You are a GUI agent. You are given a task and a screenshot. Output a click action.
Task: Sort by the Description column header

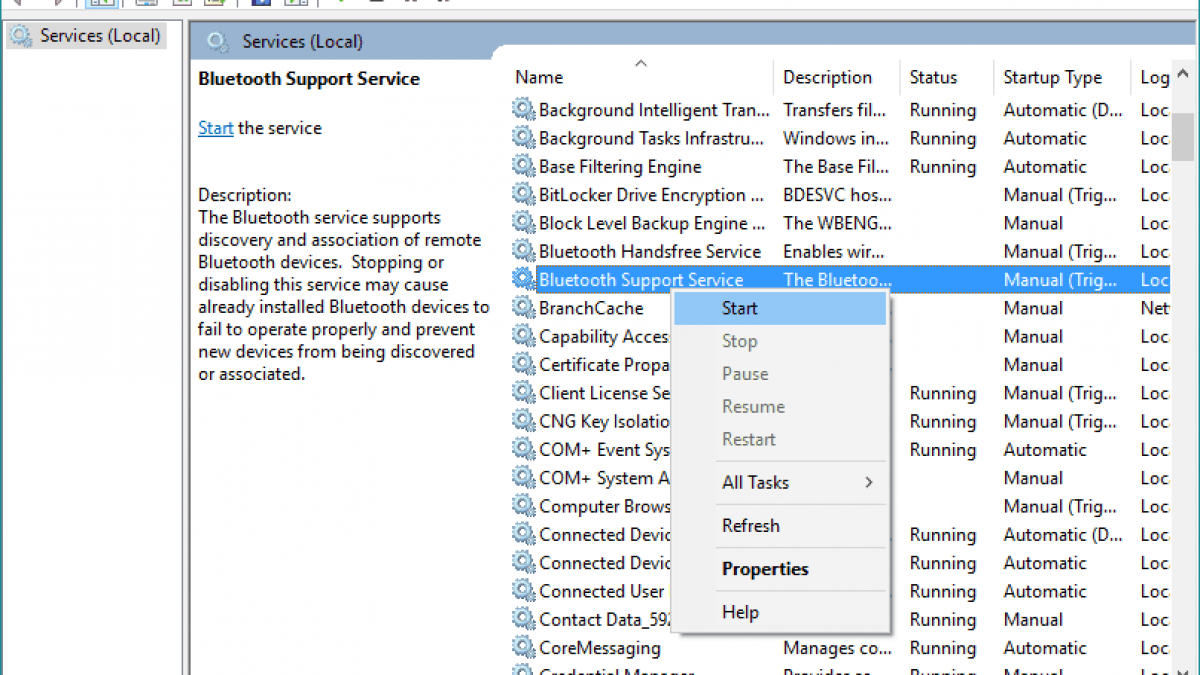[x=838, y=77]
